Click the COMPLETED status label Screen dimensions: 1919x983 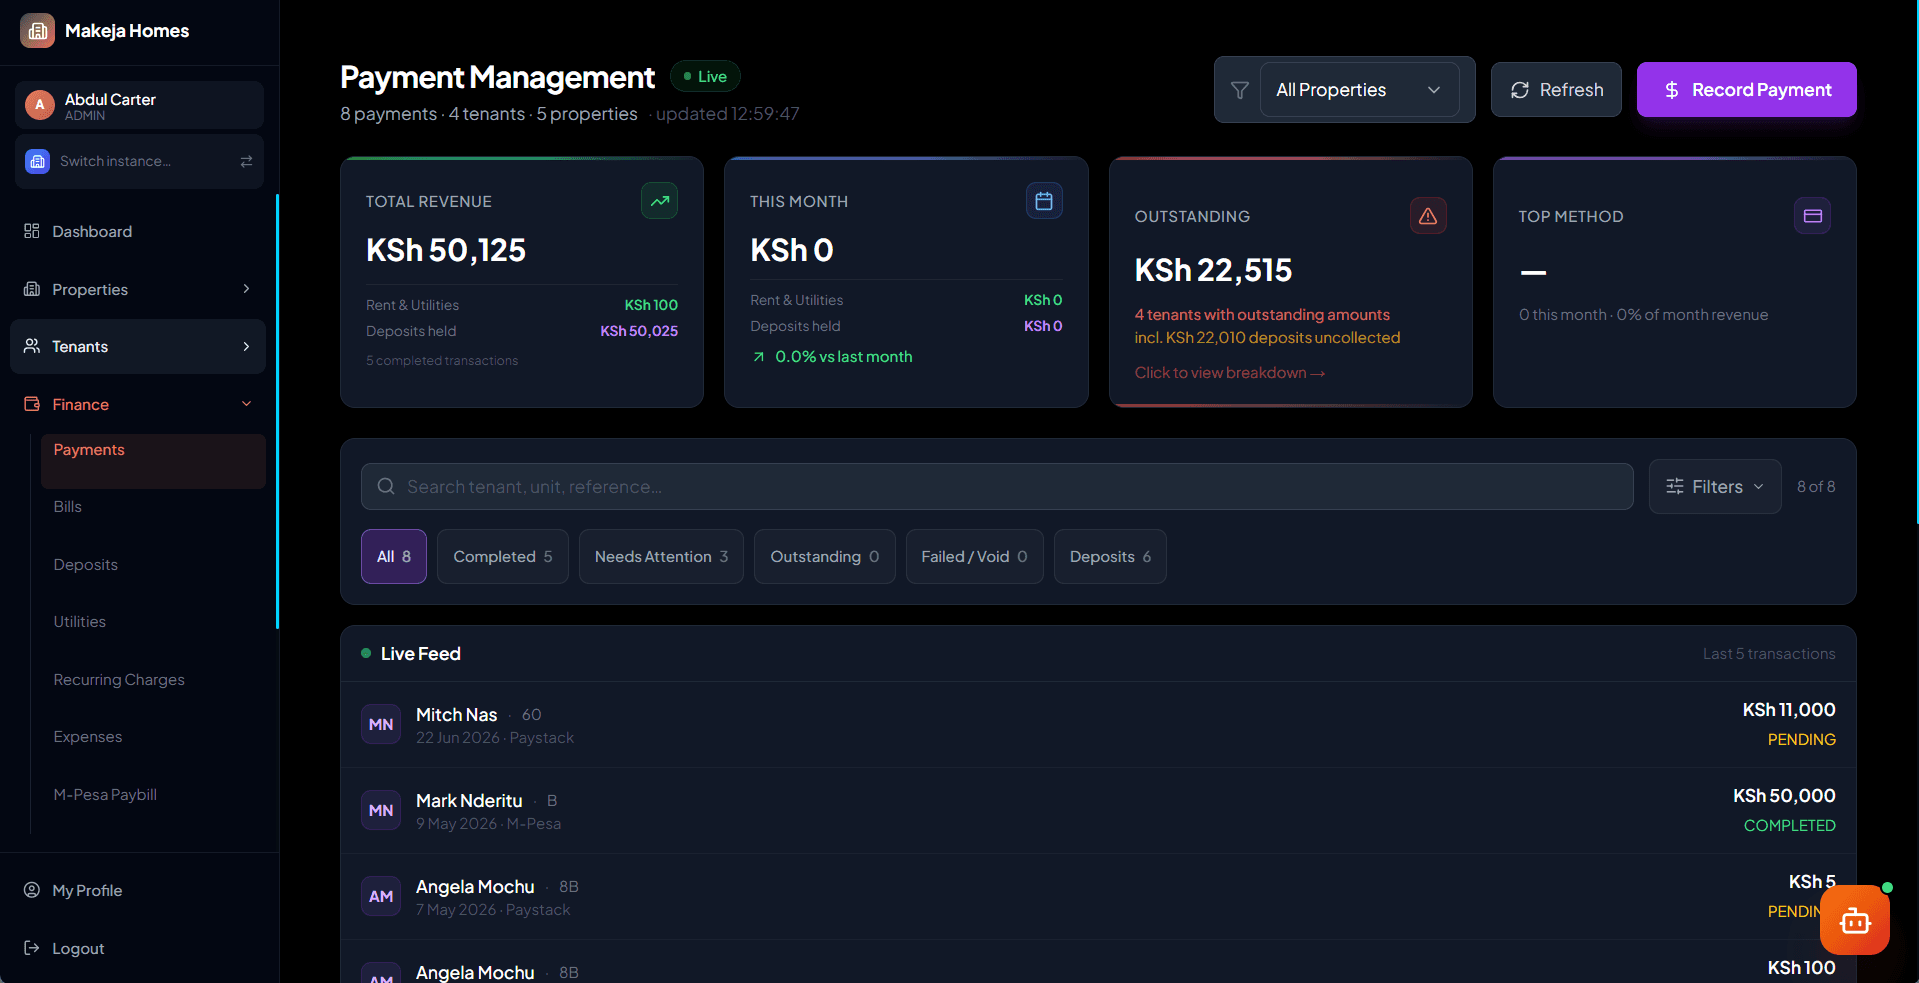coord(1790,826)
